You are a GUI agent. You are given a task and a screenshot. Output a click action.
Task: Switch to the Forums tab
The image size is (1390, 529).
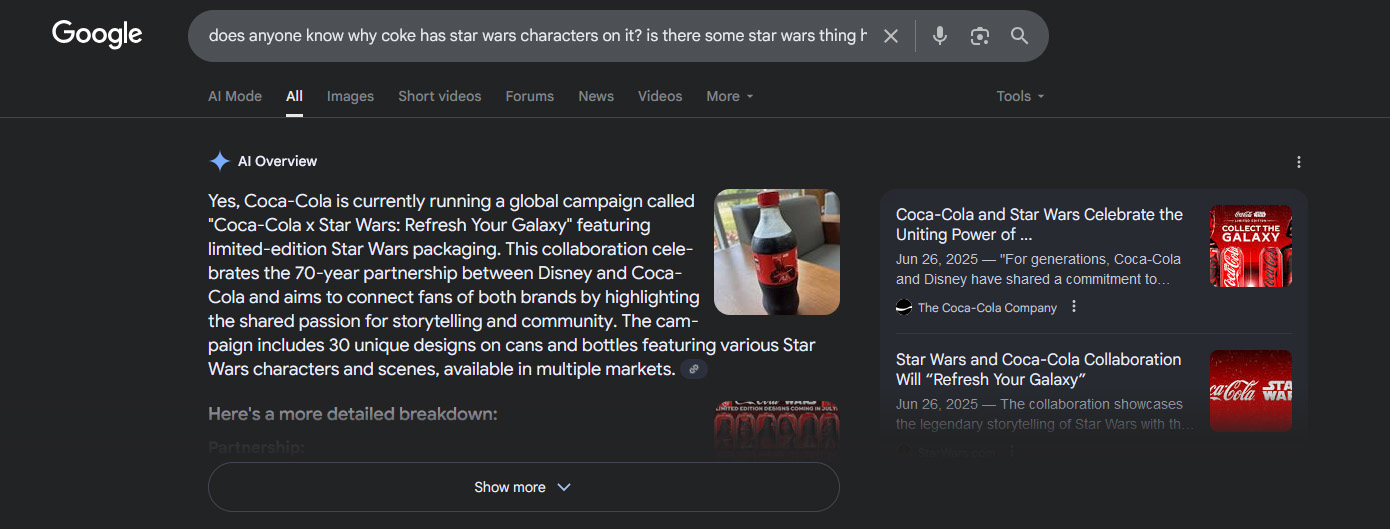pyautogui.click(x=530, y=96)
